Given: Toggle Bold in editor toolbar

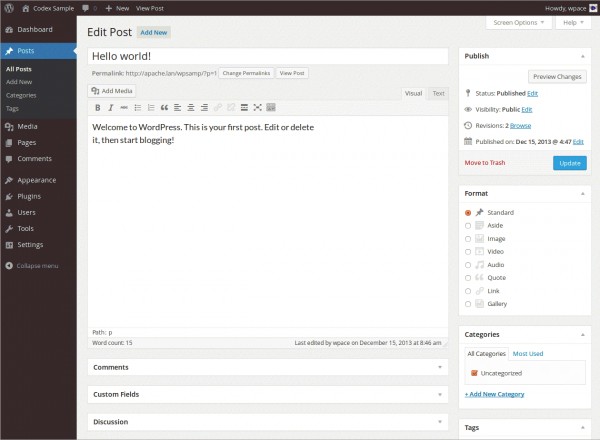Looking at the screenshot, I should coord(98,108).
